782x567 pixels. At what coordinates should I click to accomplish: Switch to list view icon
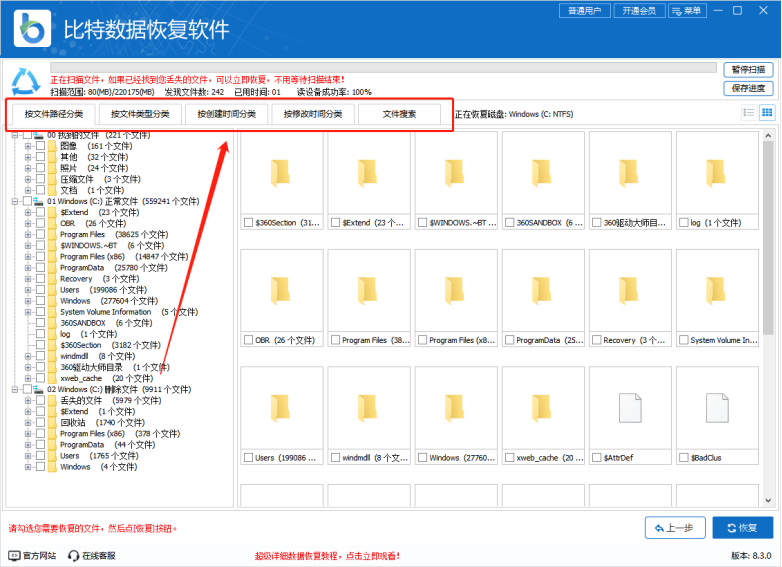[x=749, y=113]
